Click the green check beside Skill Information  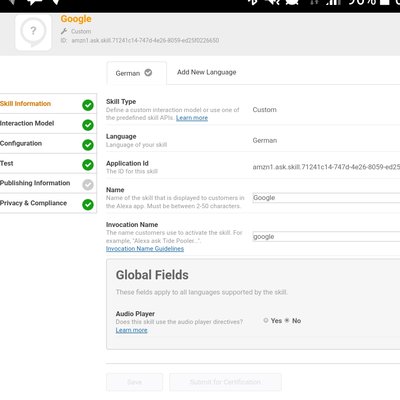88,105
